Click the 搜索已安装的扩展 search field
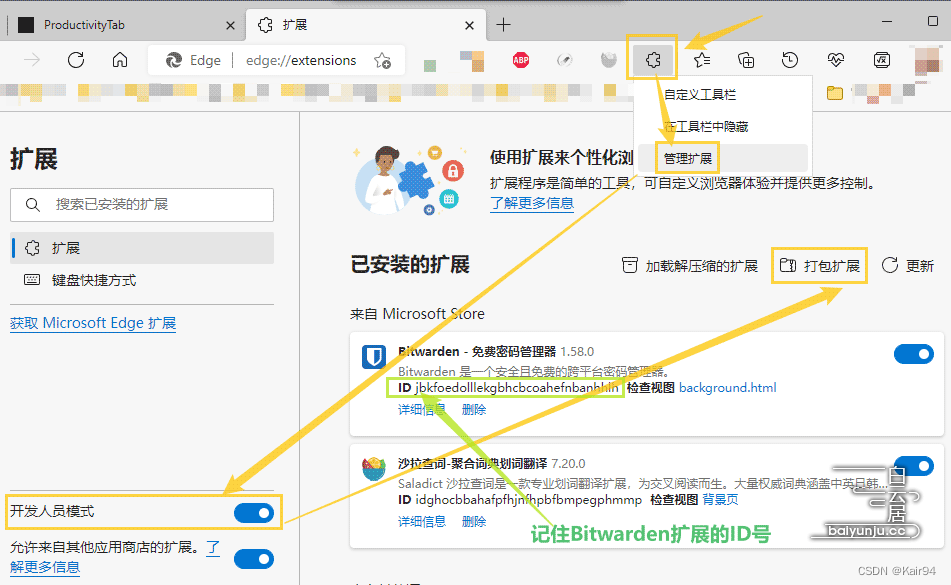The width and height of the screenshot is (951, 585). pos(141,205)
